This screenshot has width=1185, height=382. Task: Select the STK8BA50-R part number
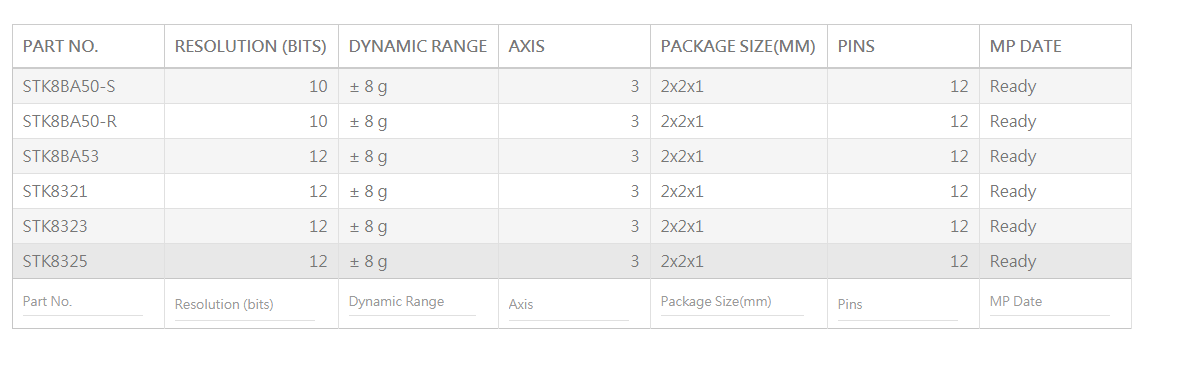70,121
